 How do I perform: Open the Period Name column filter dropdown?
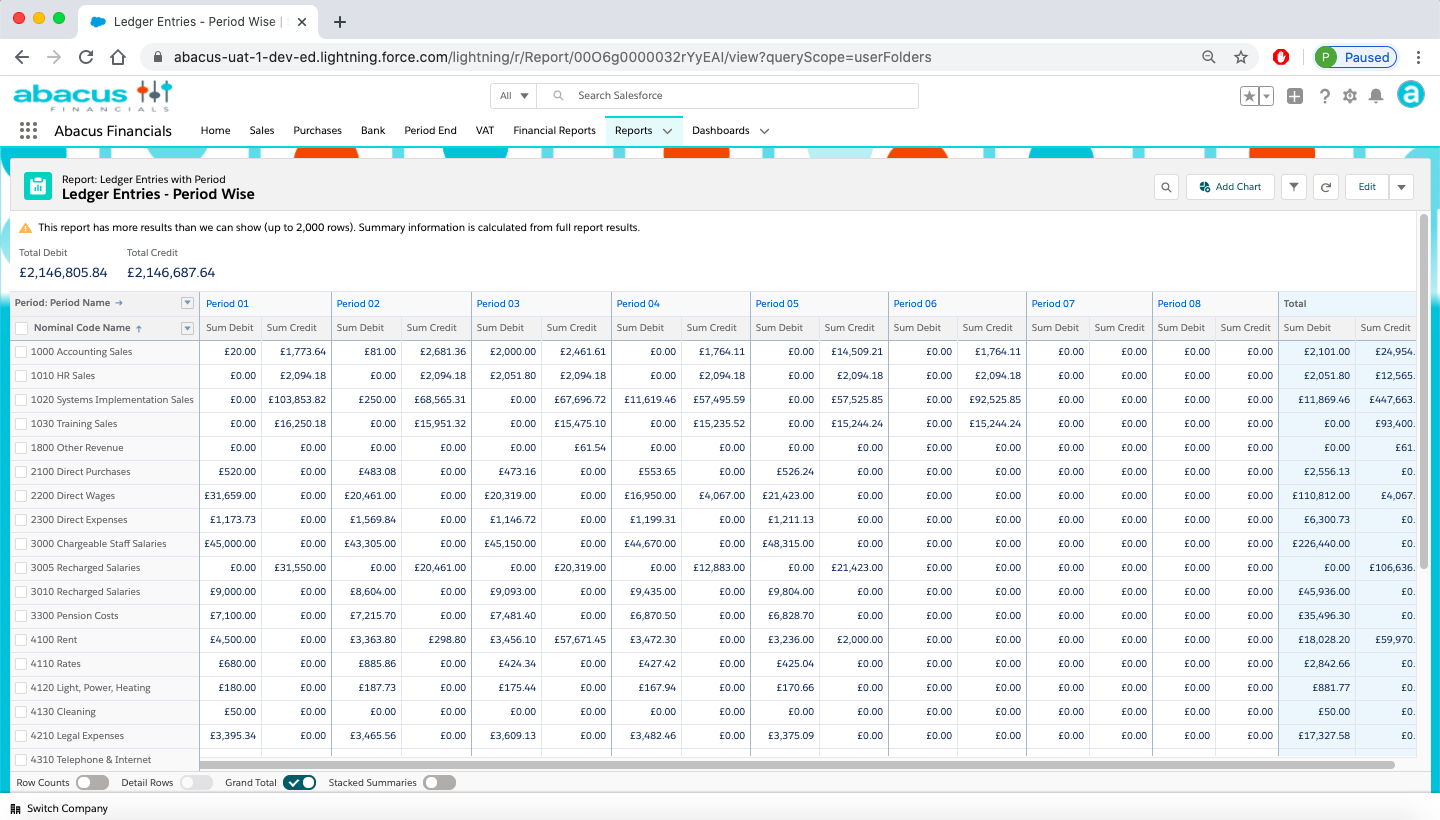tap(187, 303)
